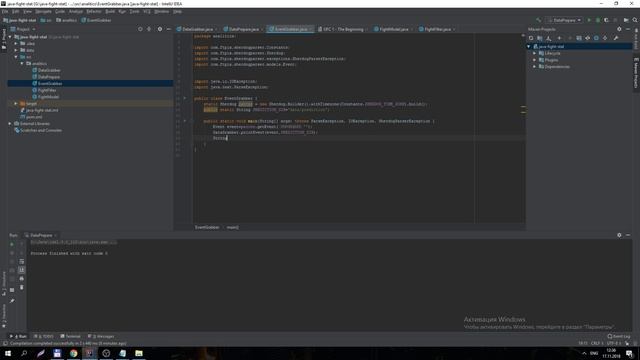The image size is (640, 360).
Task: Switch to DataGrabber.java editor tab
Action: coord(198,29)
